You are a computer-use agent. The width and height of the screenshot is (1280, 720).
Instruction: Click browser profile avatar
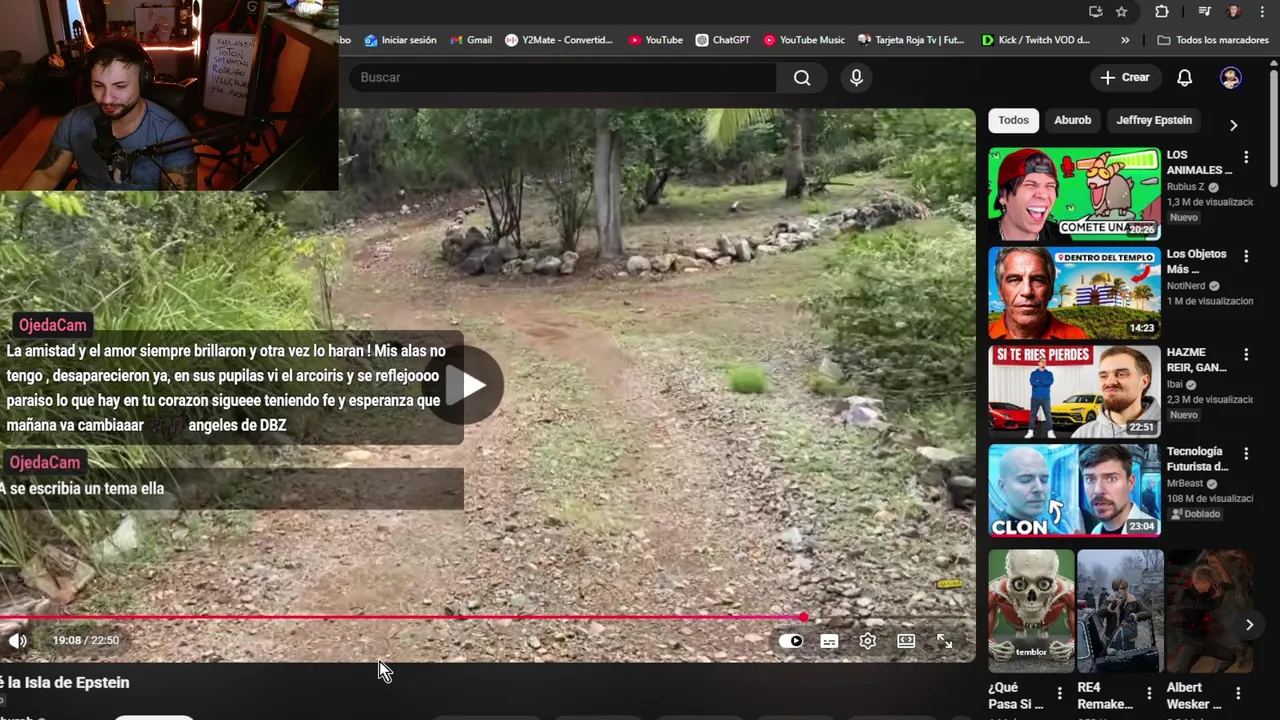point(1234,12)
